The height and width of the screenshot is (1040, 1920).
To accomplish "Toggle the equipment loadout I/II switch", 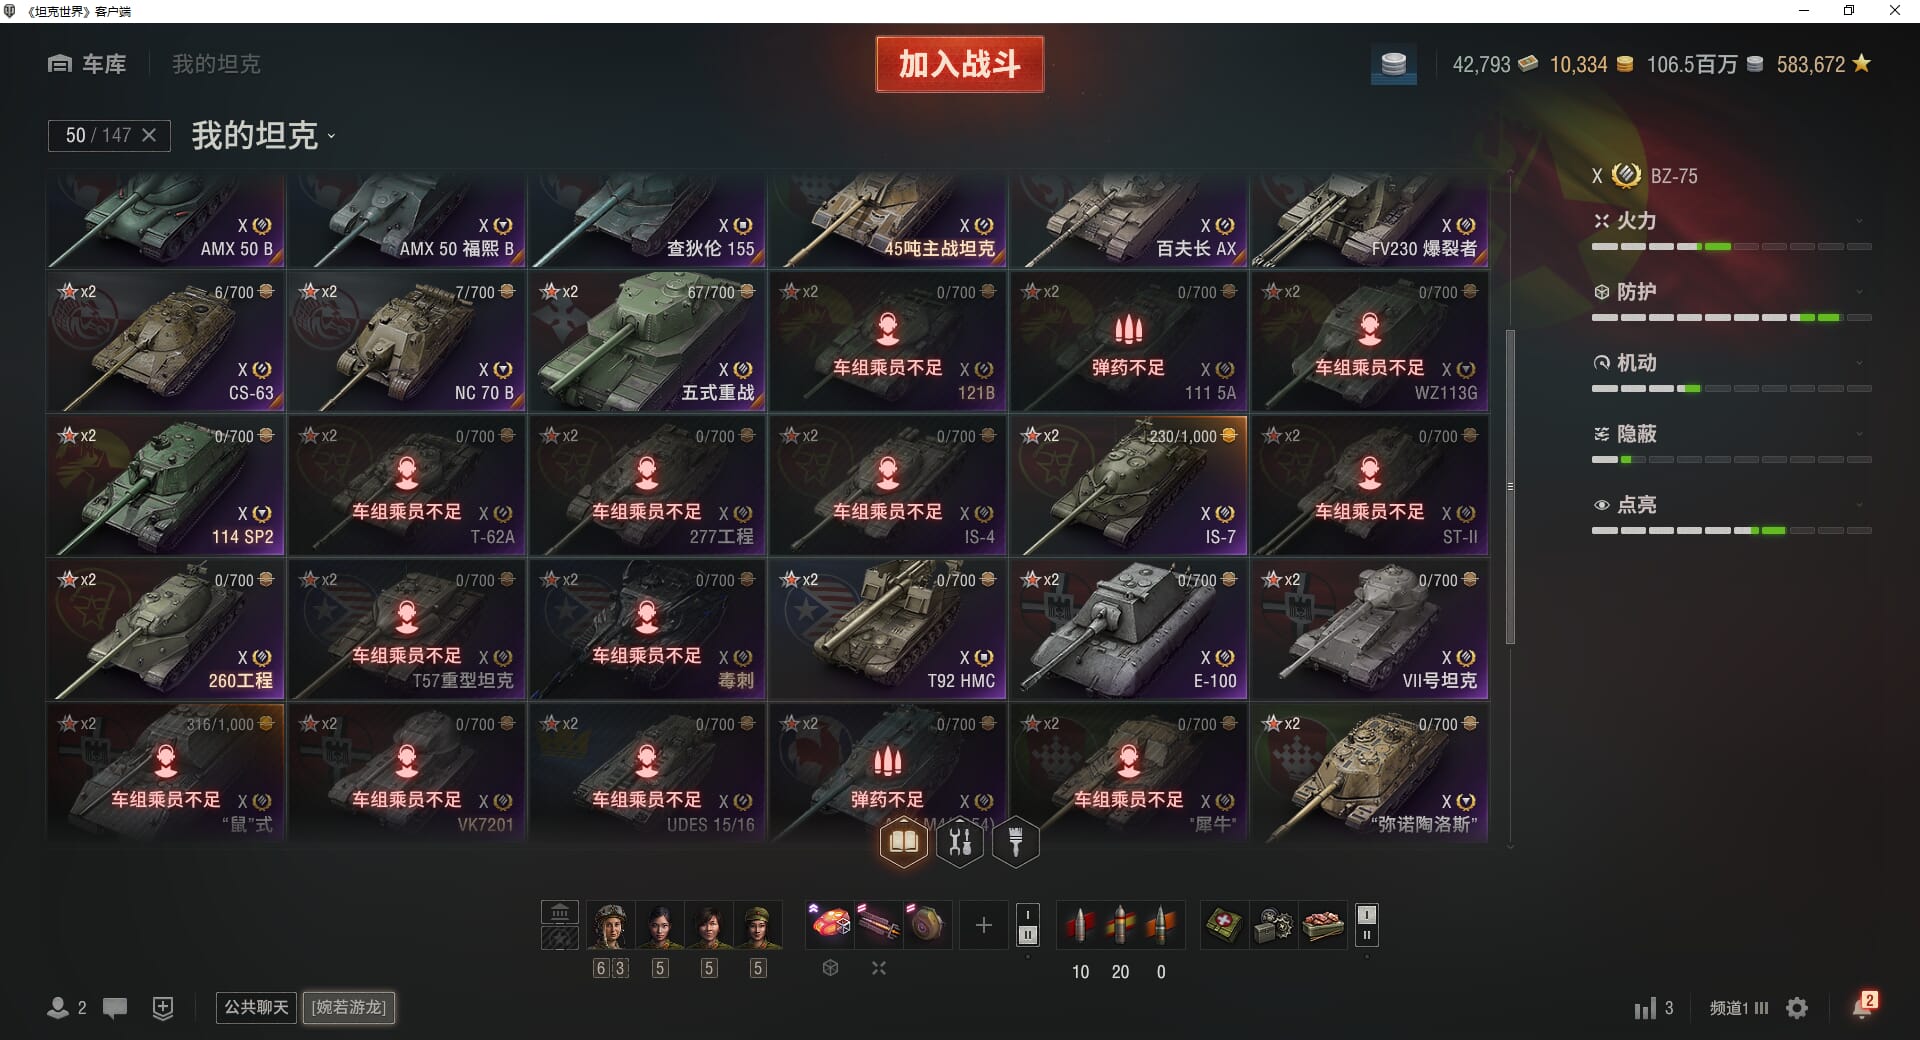I will (x=1027, y=925).
